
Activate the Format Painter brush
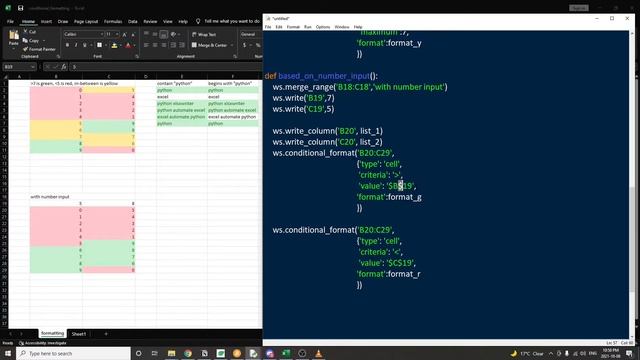pos(39,49)
